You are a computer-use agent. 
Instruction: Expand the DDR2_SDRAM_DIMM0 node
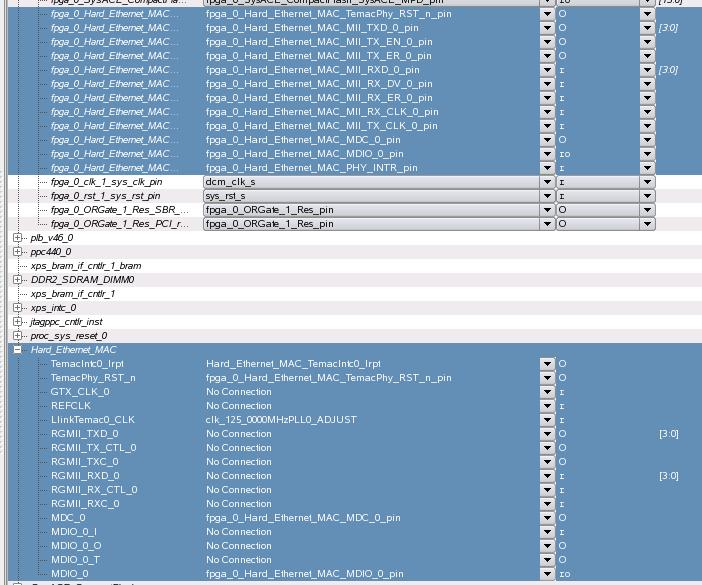point(18,280)
